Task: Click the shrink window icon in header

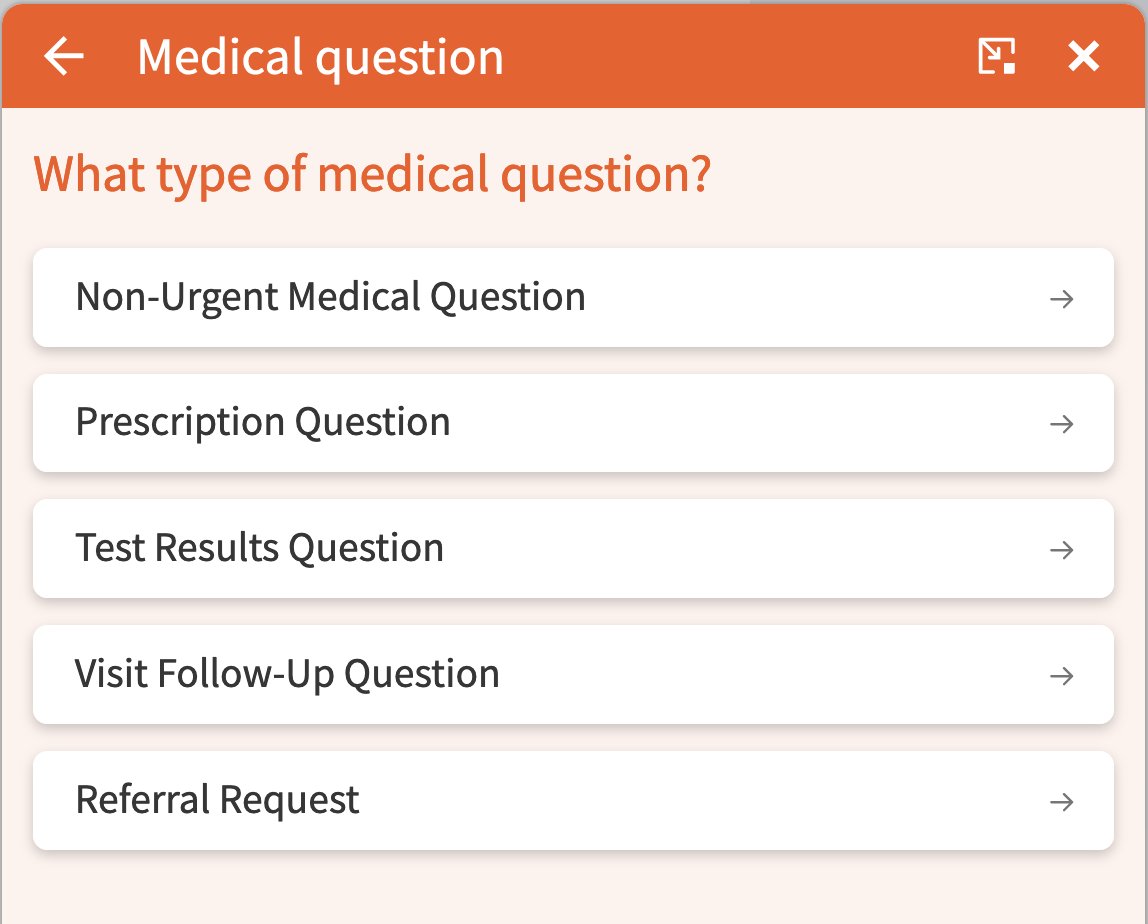Action: [996, 56]
